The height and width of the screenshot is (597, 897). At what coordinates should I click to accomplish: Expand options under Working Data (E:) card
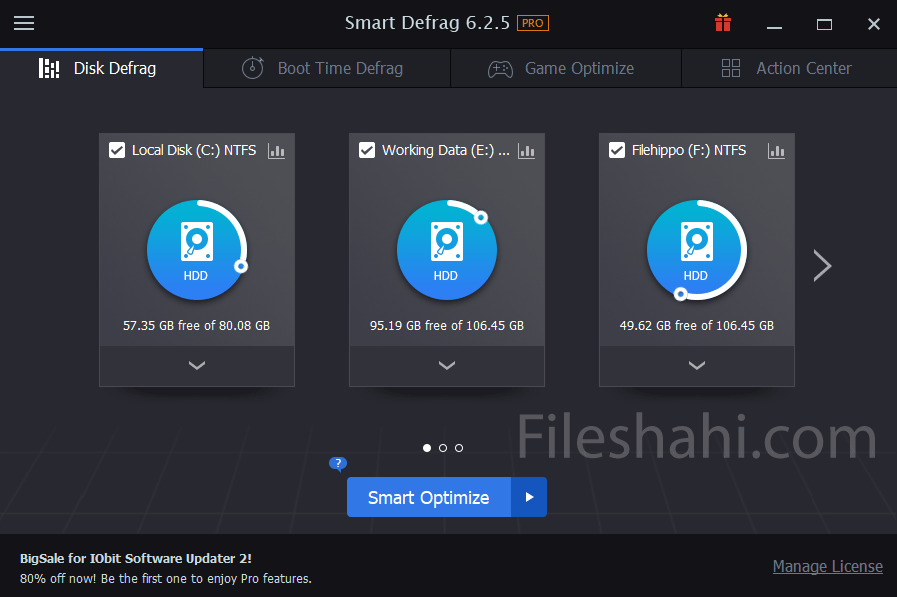point(447,366)
